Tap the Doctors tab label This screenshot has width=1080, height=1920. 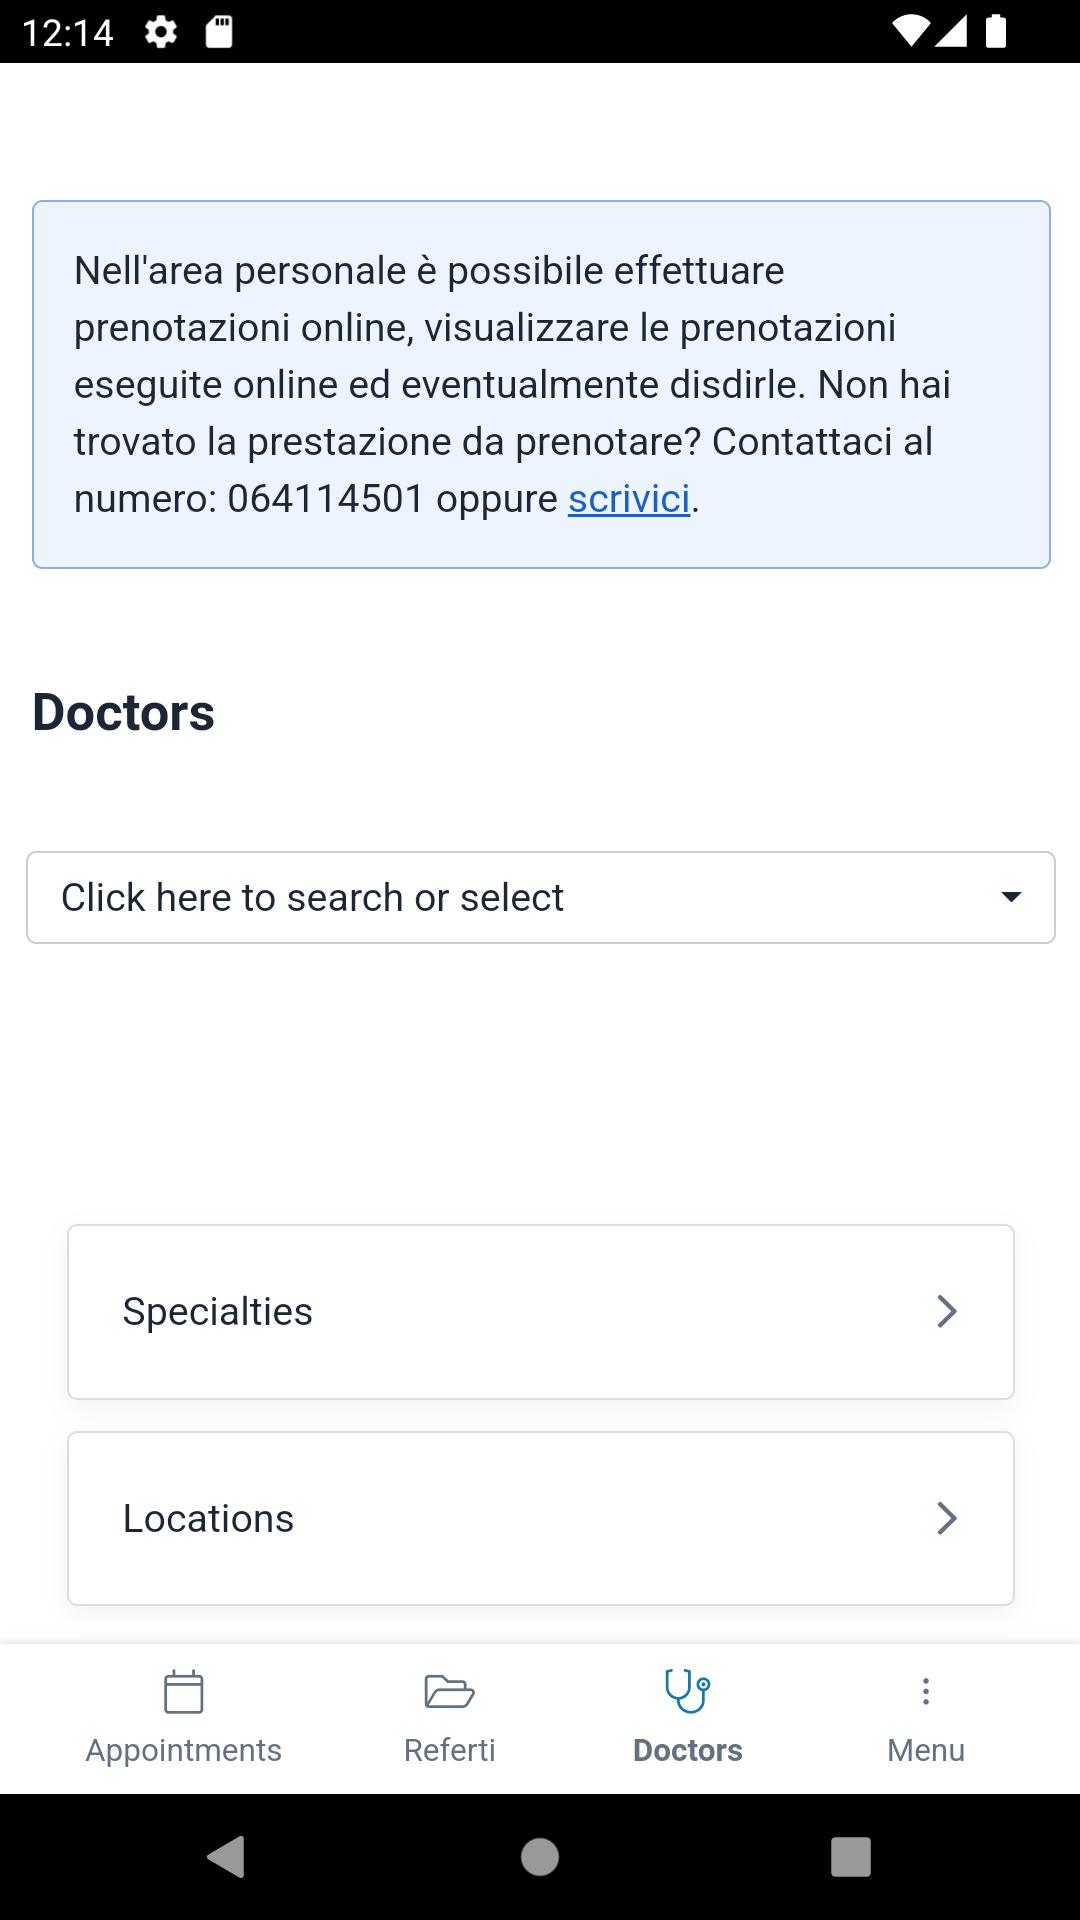pyautogui.click(x=688, y=1750)
